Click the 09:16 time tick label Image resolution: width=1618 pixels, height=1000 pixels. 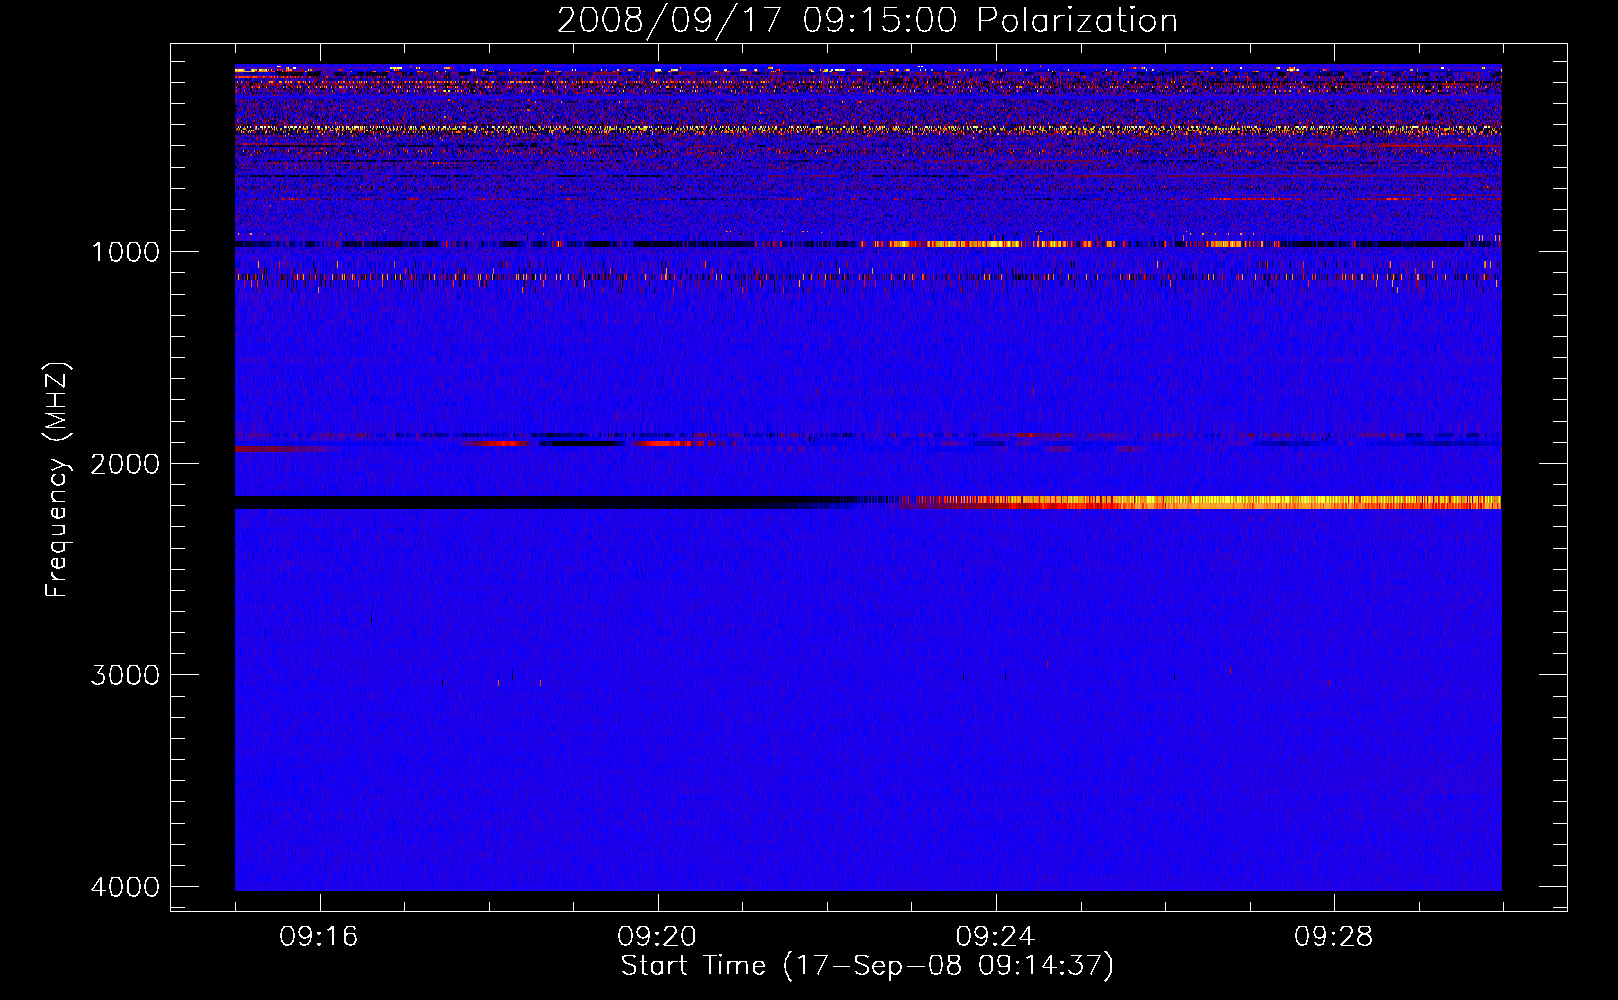click(319, 937)
